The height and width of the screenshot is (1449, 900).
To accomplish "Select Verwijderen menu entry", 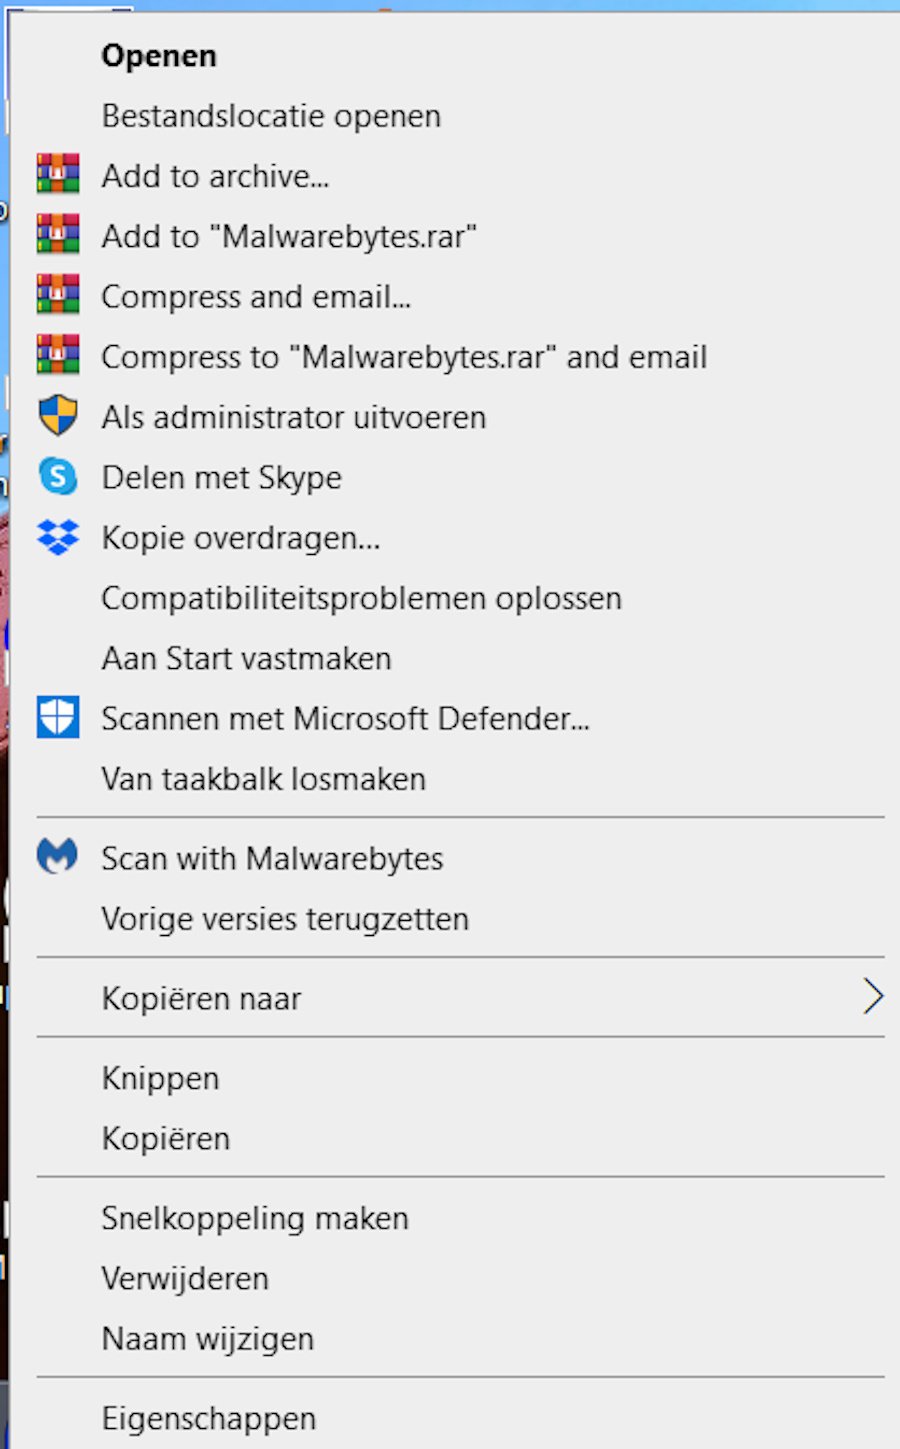I will pos(185,1278).
